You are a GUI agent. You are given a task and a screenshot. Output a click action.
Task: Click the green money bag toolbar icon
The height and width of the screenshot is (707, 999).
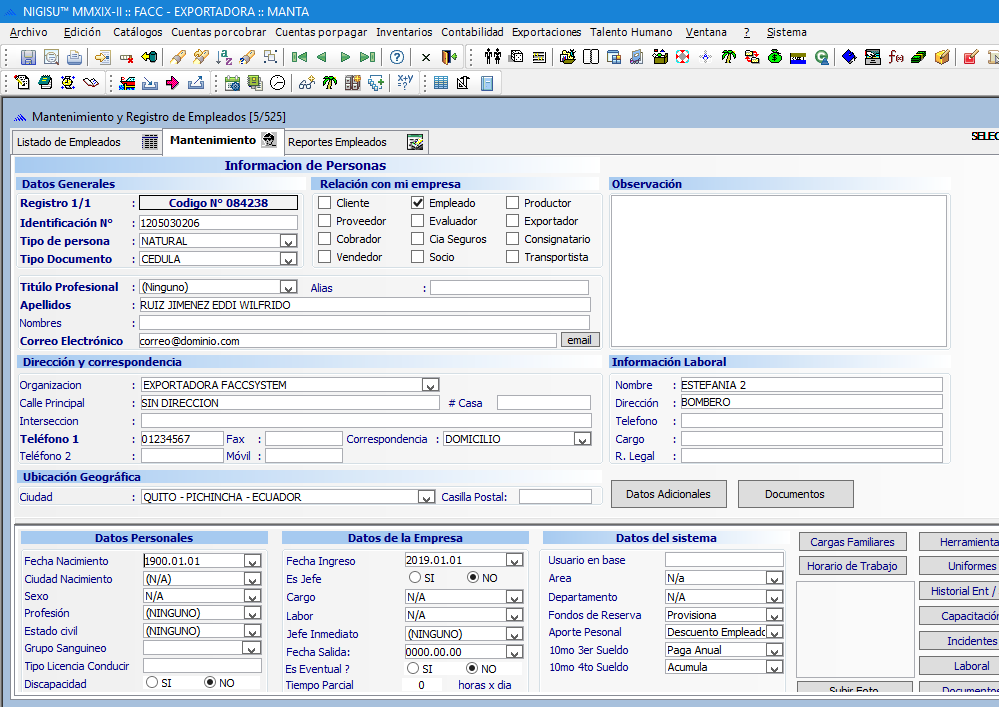click(775, 57)
